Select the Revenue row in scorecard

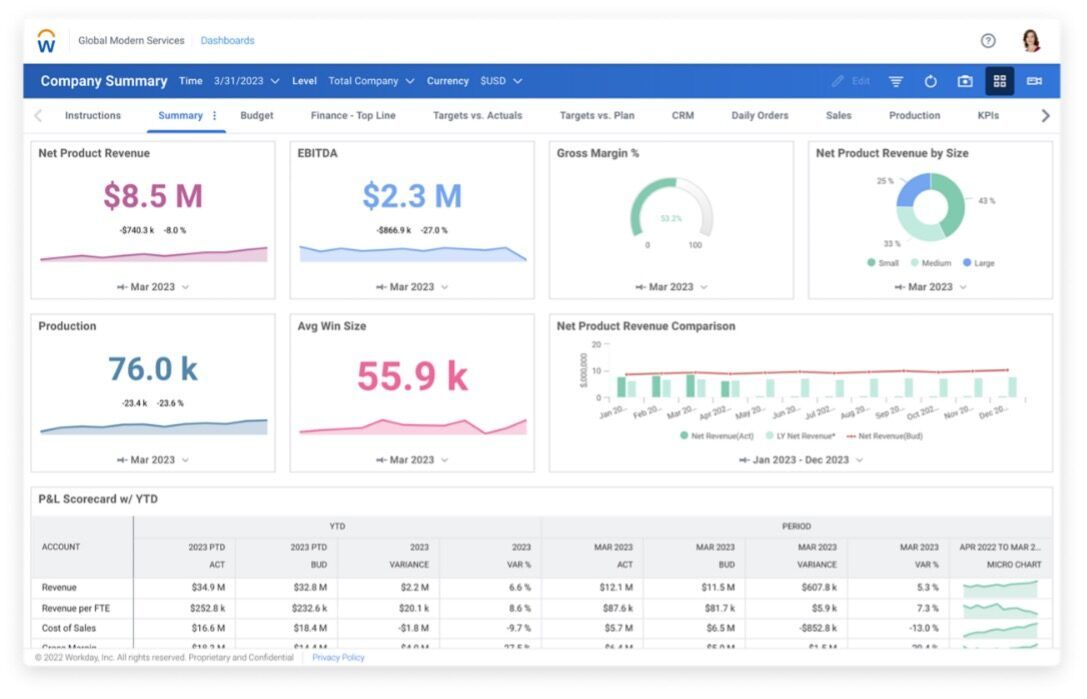pos(541,589)
